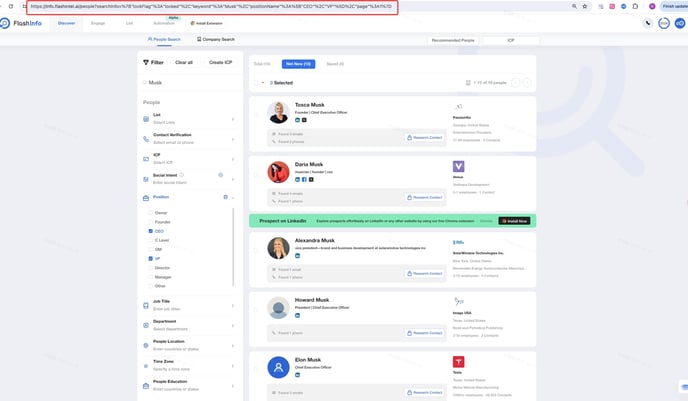Click the Tesla company logo

[459, 362]
